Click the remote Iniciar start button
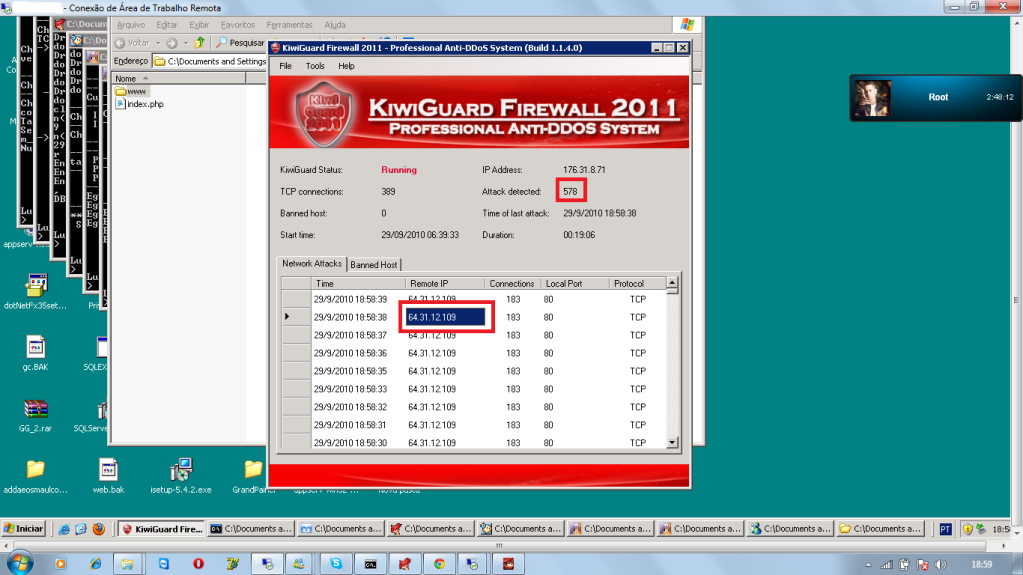1023x575 pixels. 24,528
